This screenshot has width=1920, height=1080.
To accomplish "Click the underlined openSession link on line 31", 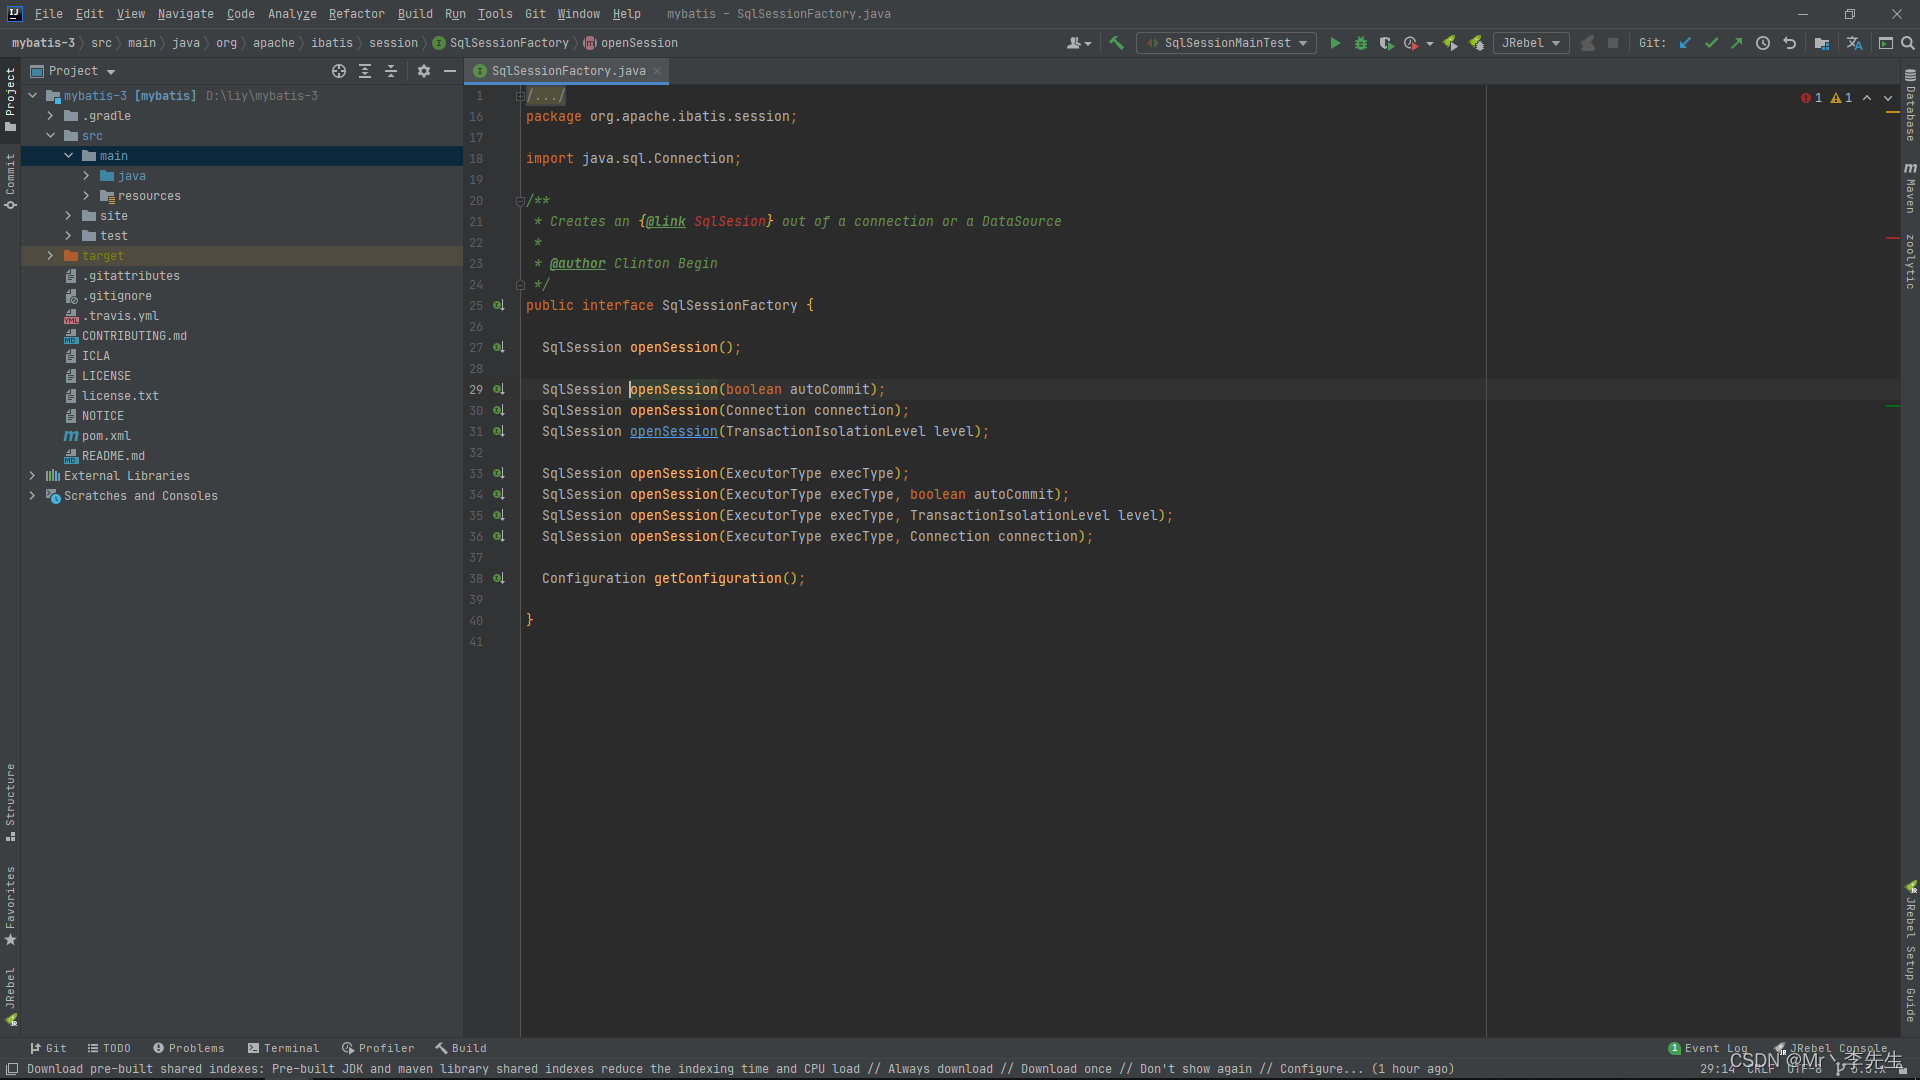I will tap(673, 432).
